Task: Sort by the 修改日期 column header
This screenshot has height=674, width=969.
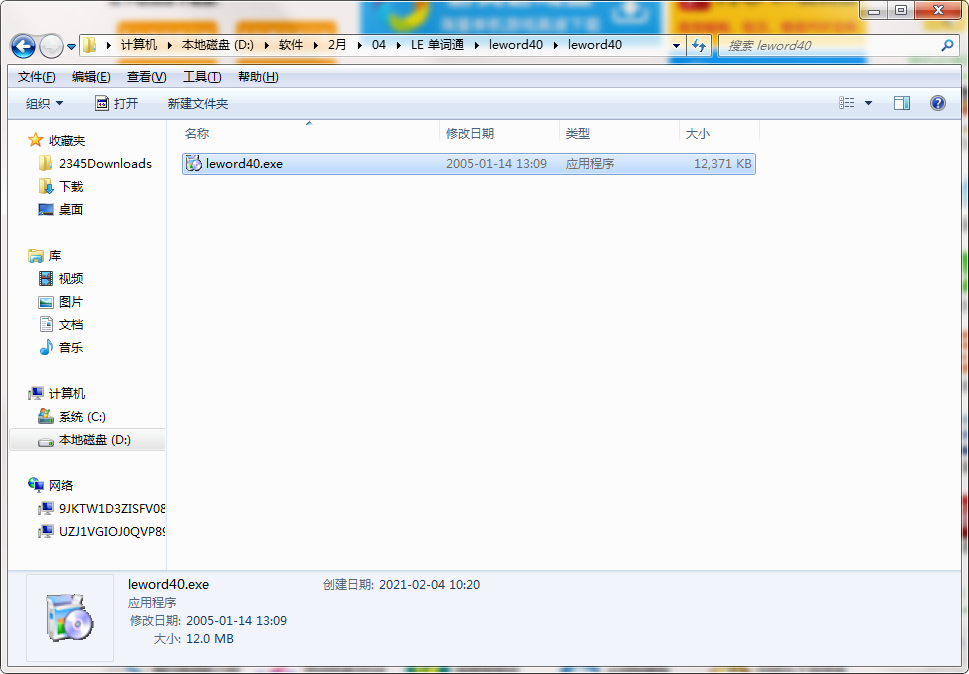Action: point(470,133)
